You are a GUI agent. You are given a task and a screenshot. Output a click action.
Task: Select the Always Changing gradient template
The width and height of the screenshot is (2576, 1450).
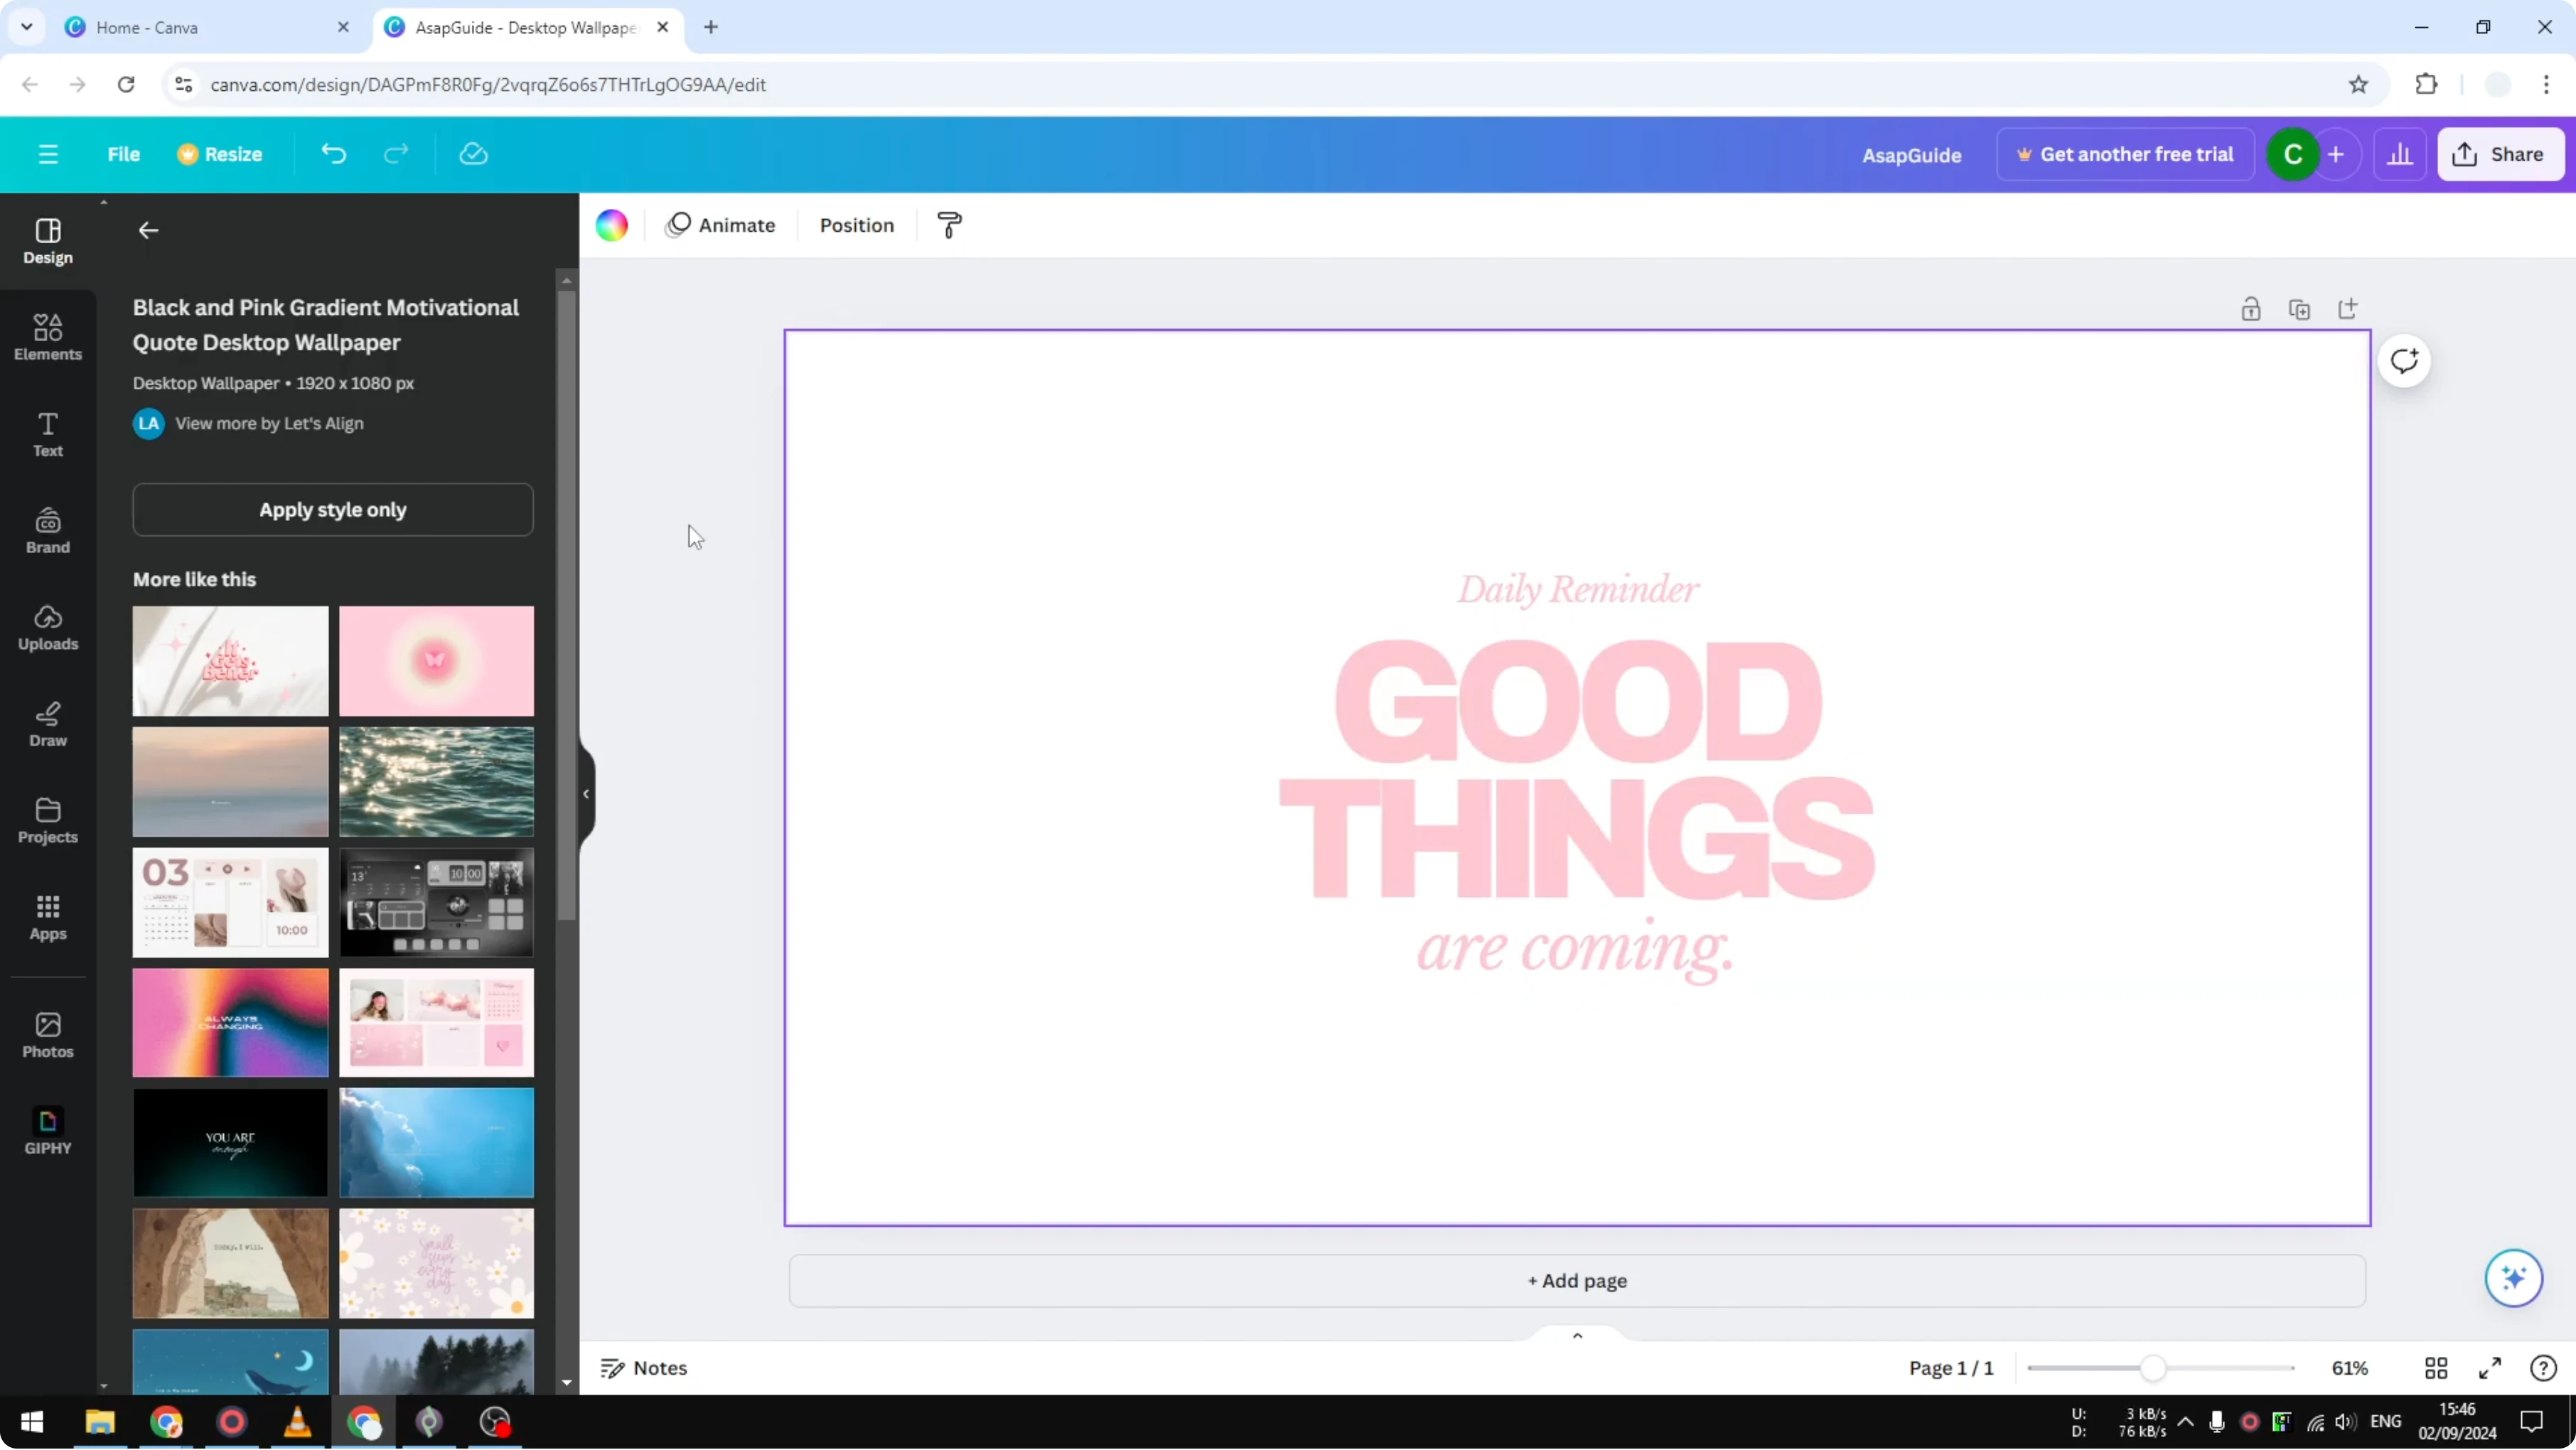pyautogui.click(x=230, y=1023)
